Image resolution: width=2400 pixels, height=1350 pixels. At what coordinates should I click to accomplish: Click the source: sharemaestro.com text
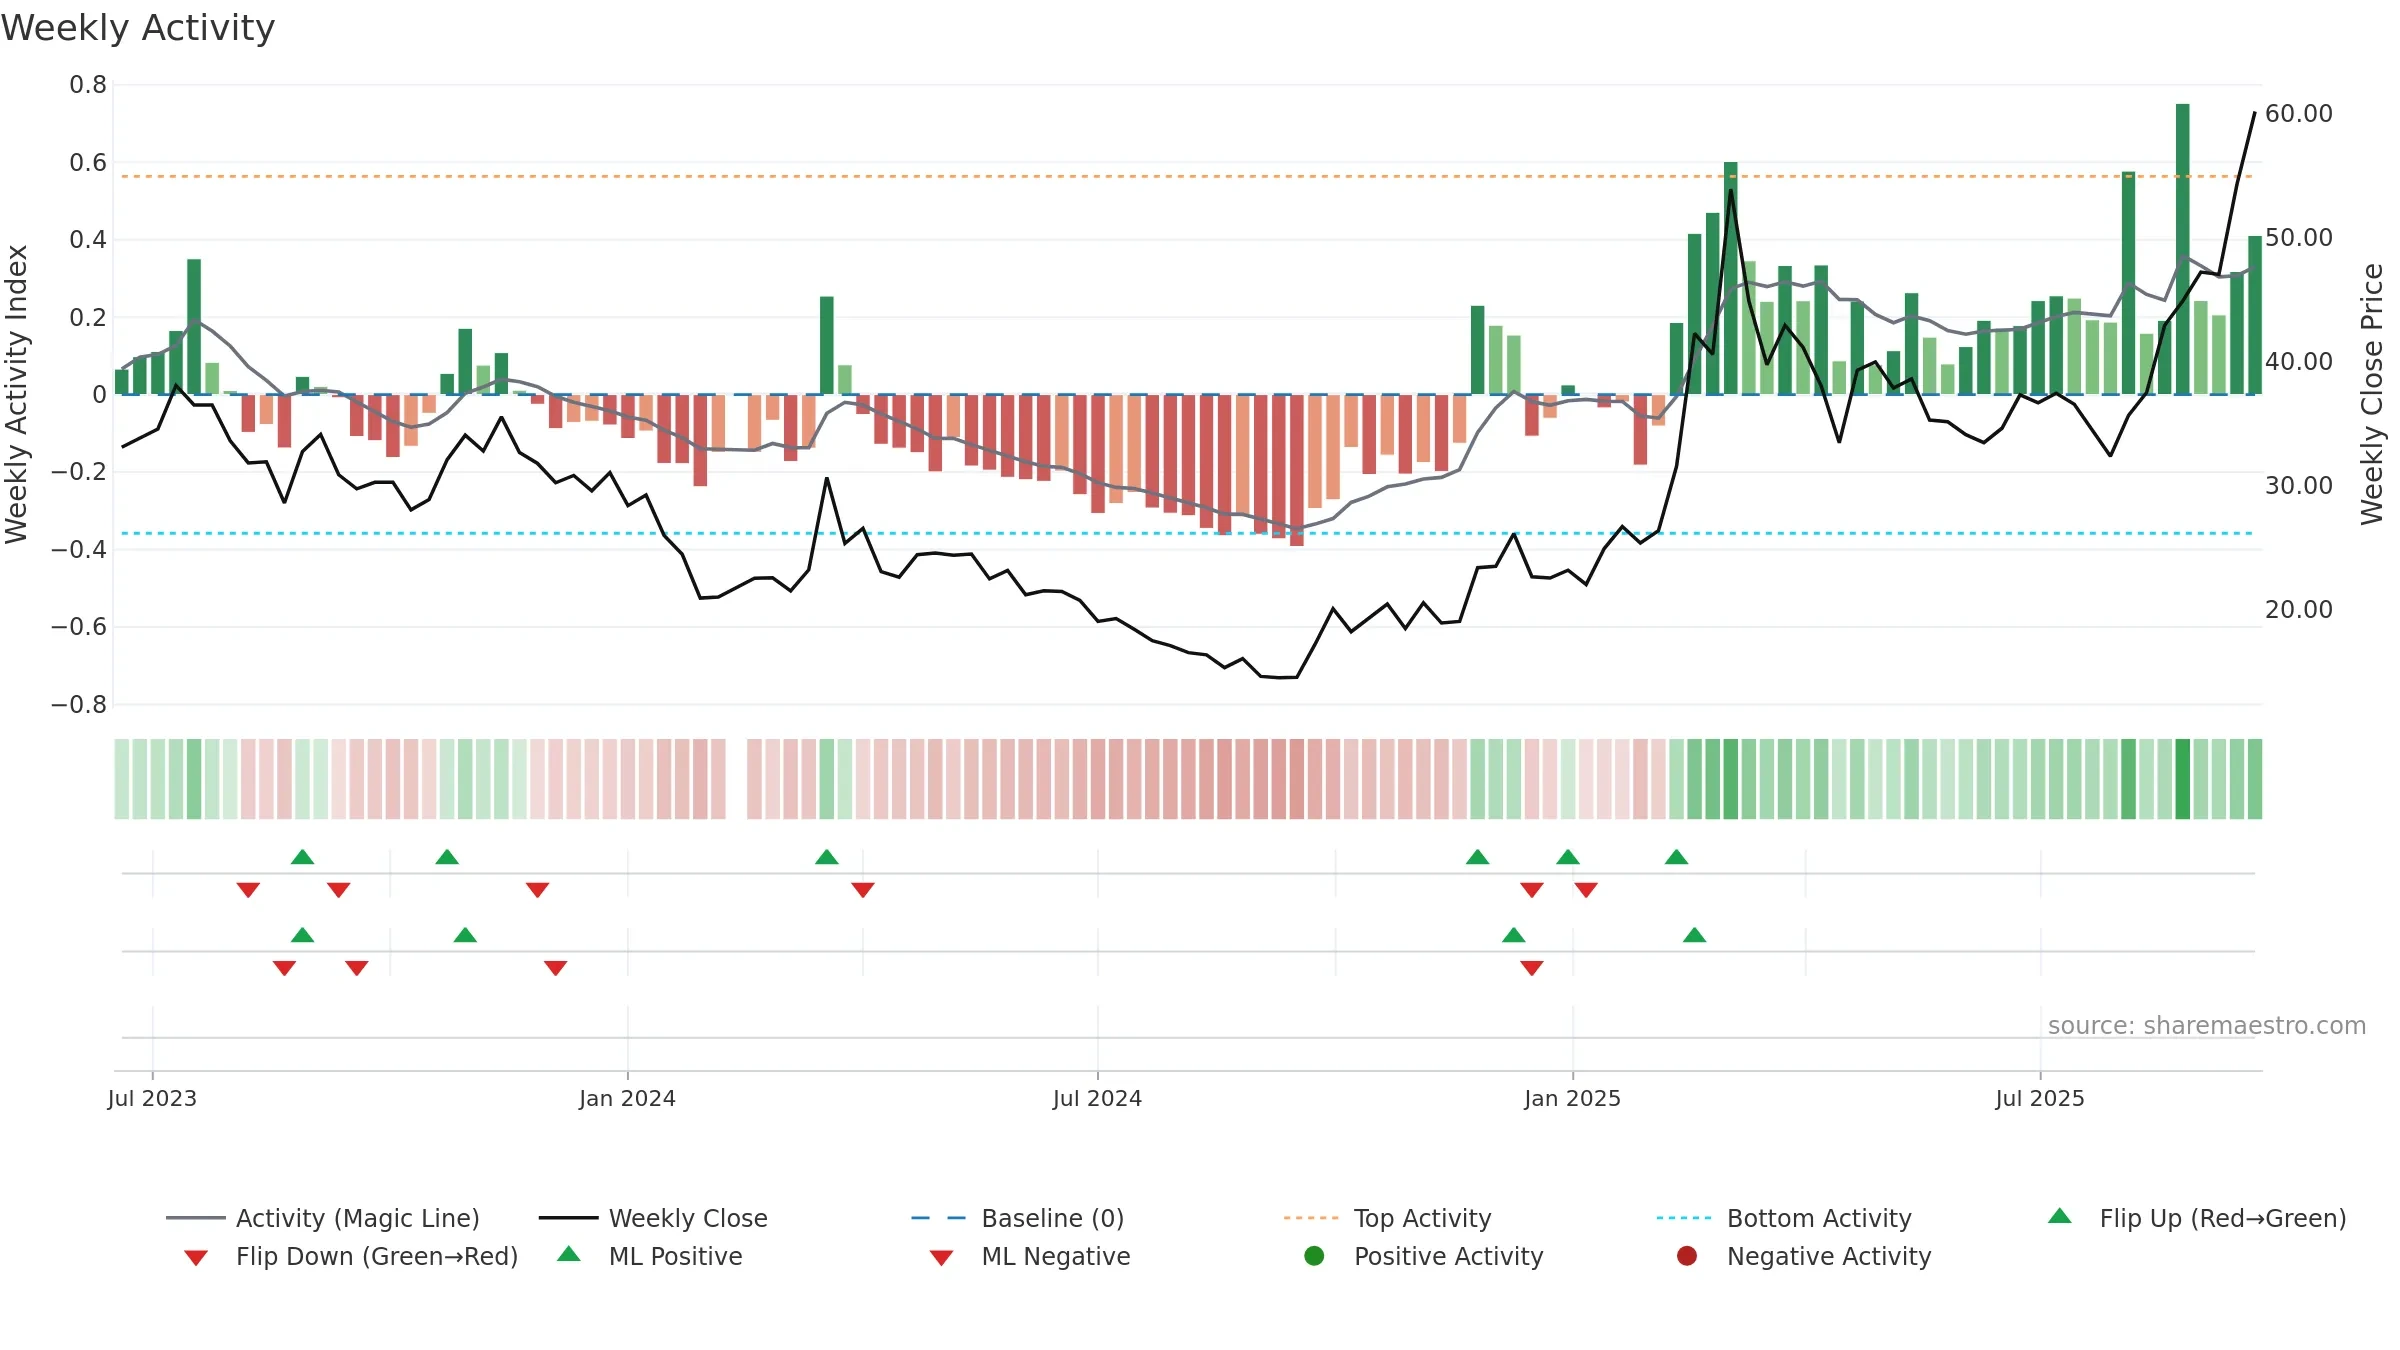coord(2207,1026)
